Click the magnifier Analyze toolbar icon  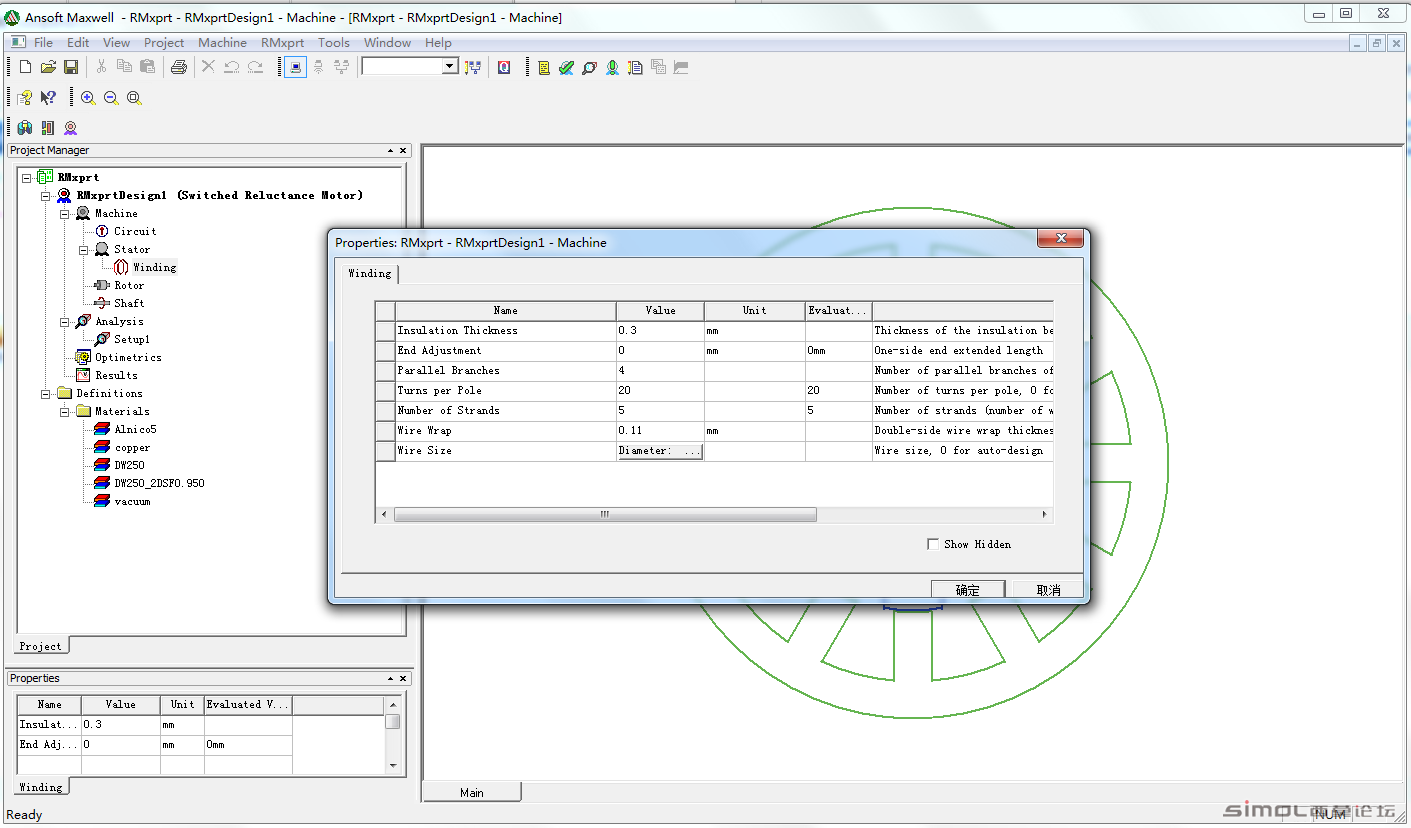coord(589,67)
